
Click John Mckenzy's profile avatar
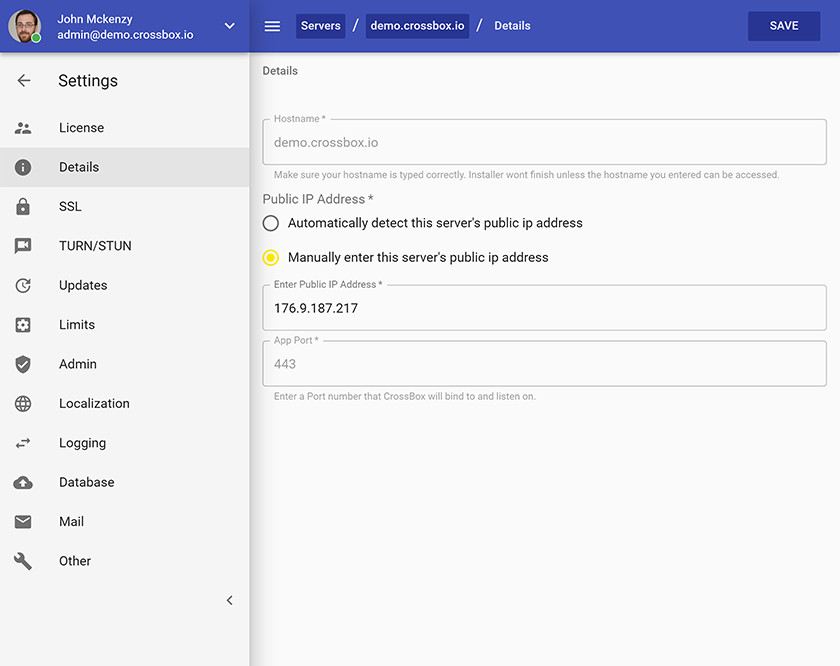click(x=25, y=26)
